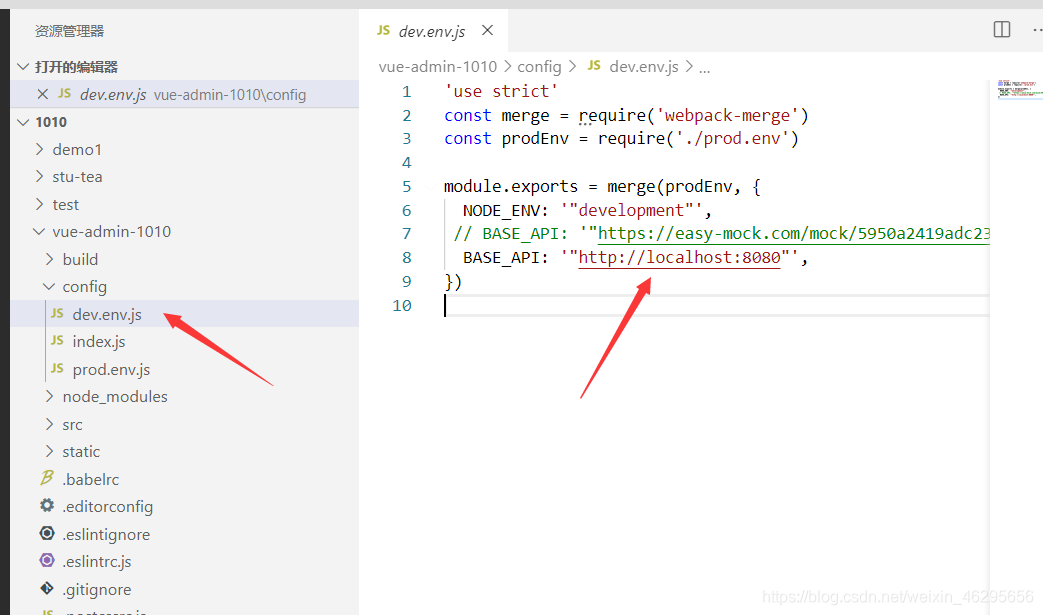Open index.js in the config folder

click(x=185, y=341)
